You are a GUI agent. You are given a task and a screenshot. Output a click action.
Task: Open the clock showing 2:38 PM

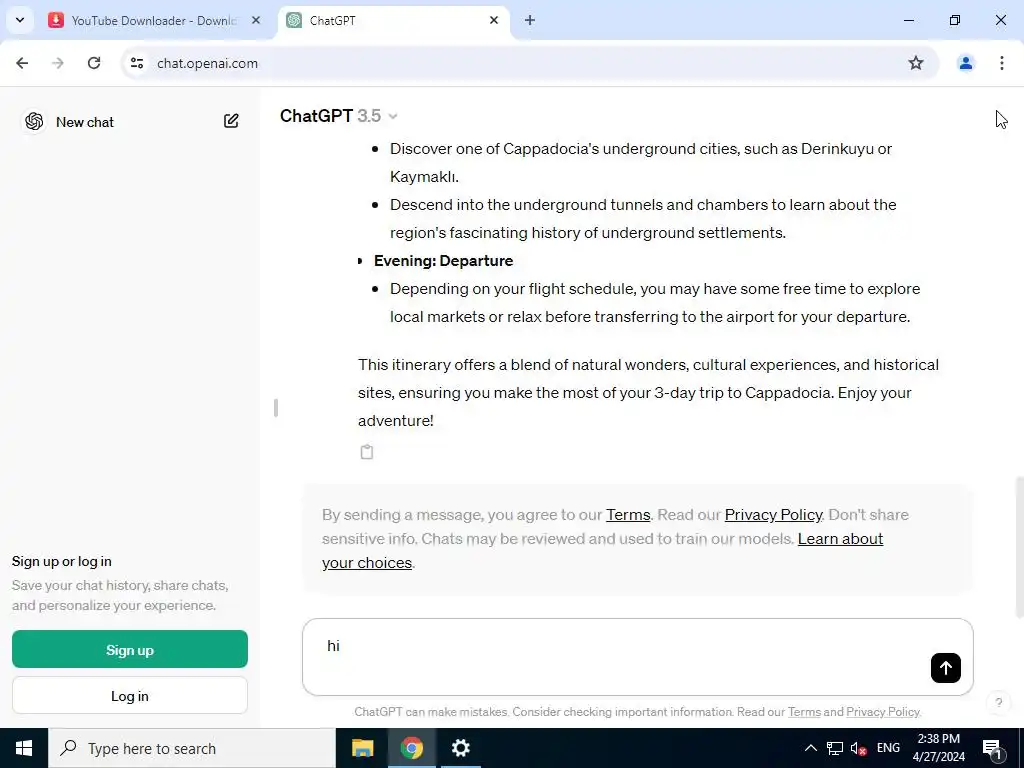tap(938, 748)
